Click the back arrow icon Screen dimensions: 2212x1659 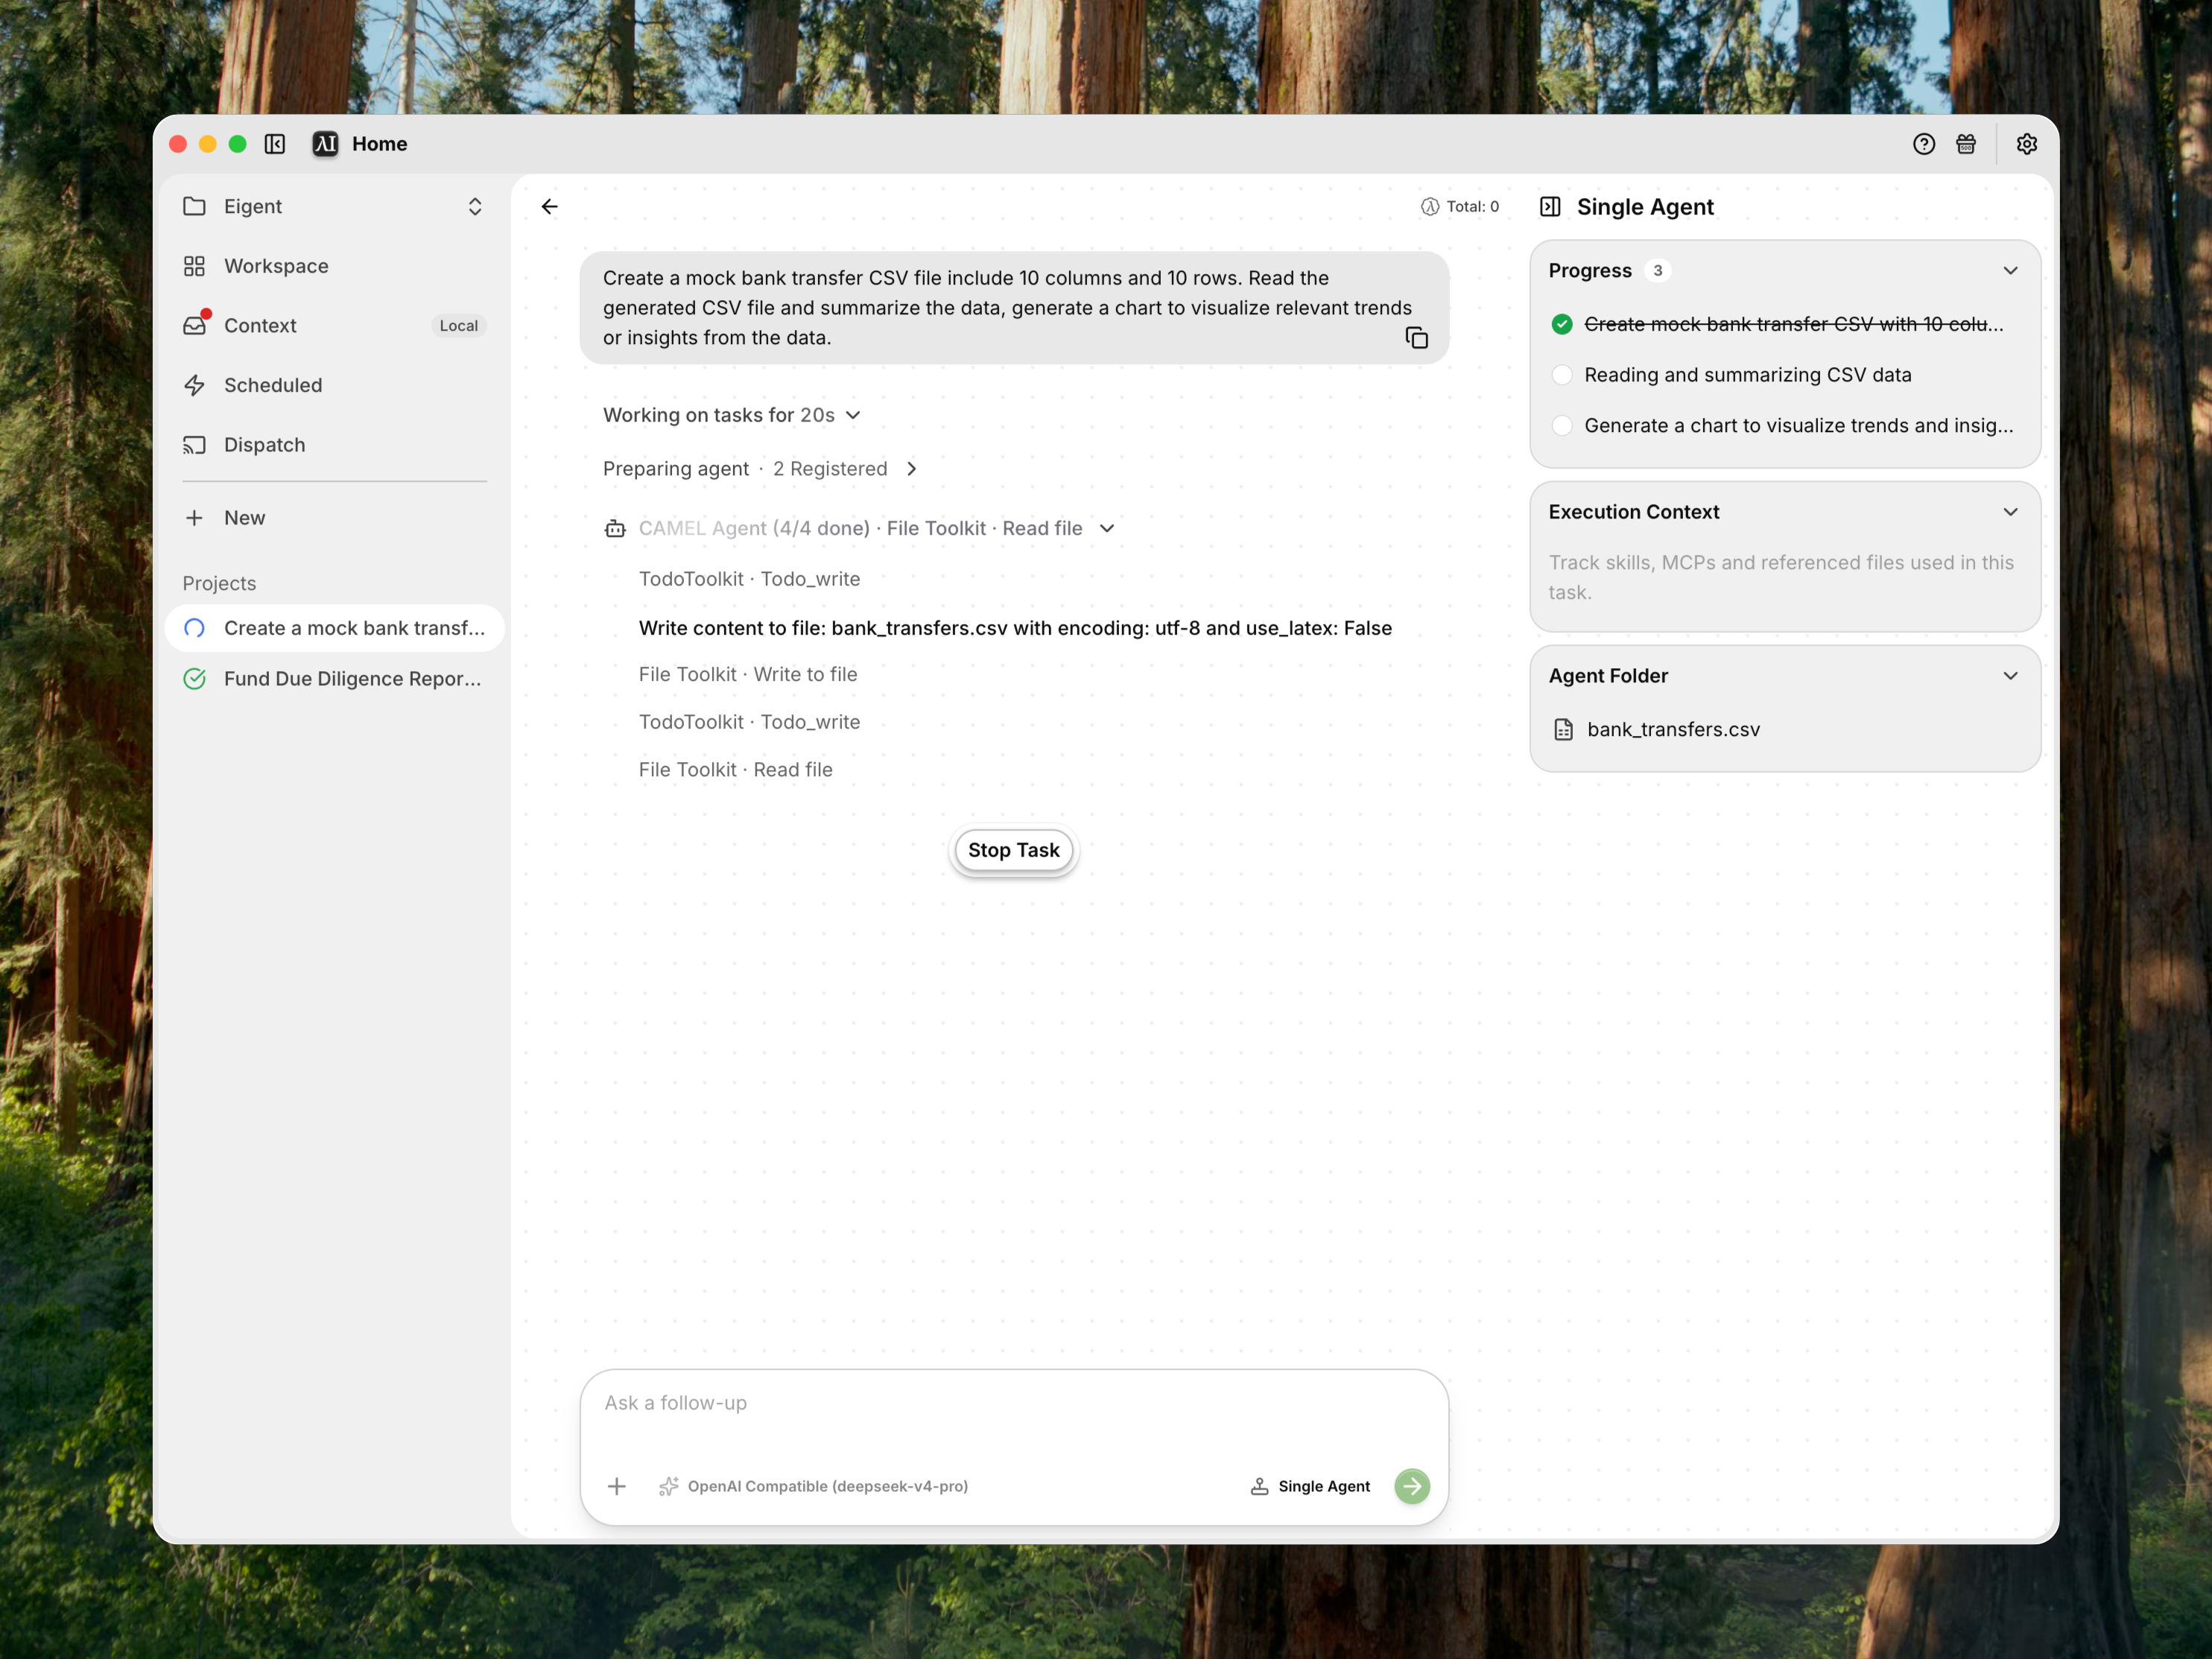pyautogui.click(x=550, y=207)
